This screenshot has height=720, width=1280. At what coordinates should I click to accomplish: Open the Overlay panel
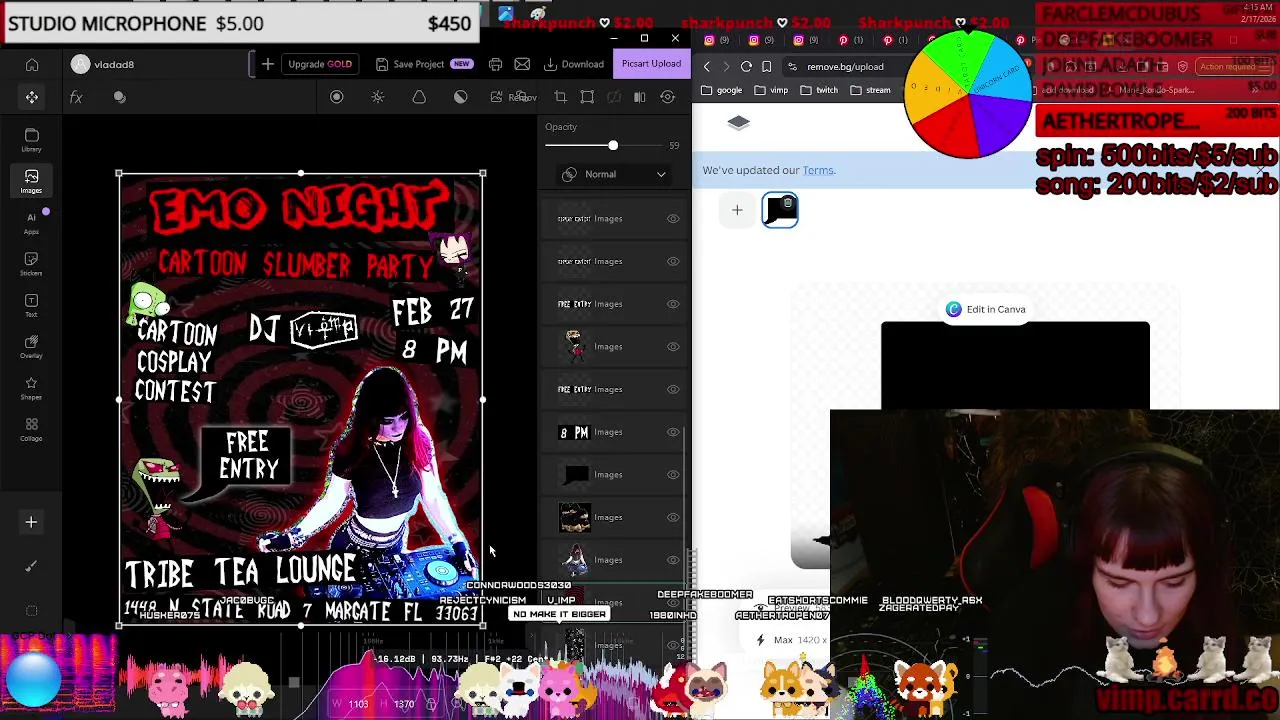pos(31,347)
